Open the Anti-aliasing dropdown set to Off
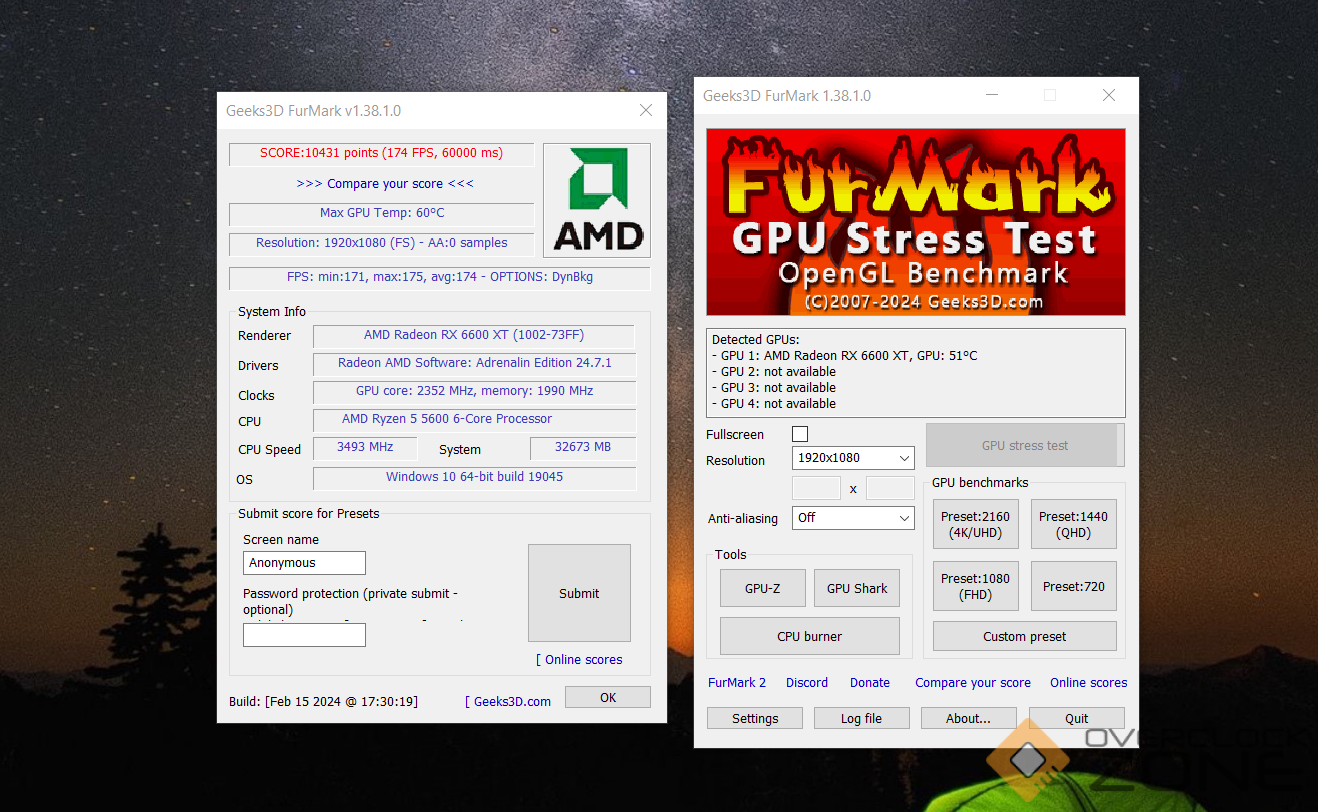1318x812 pixels. click(x=853, y=518)
